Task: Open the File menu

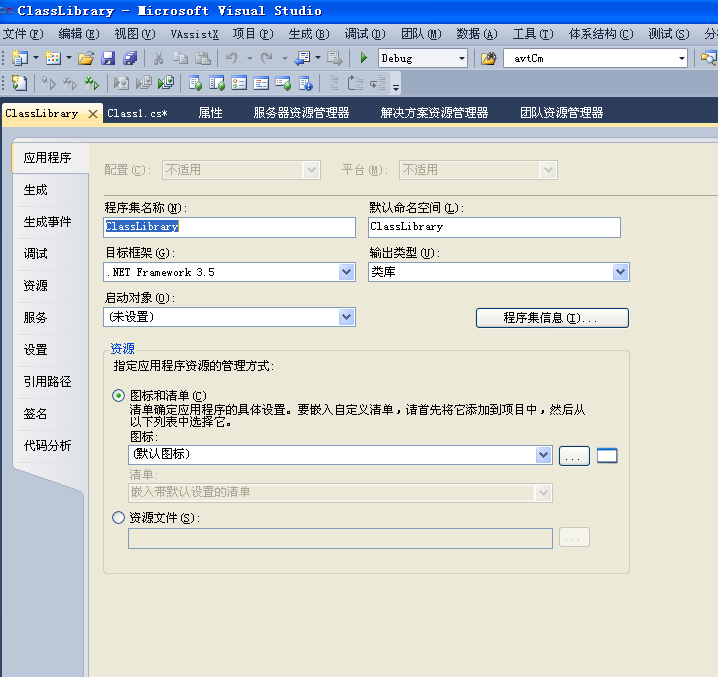Action: pos(23,34)
